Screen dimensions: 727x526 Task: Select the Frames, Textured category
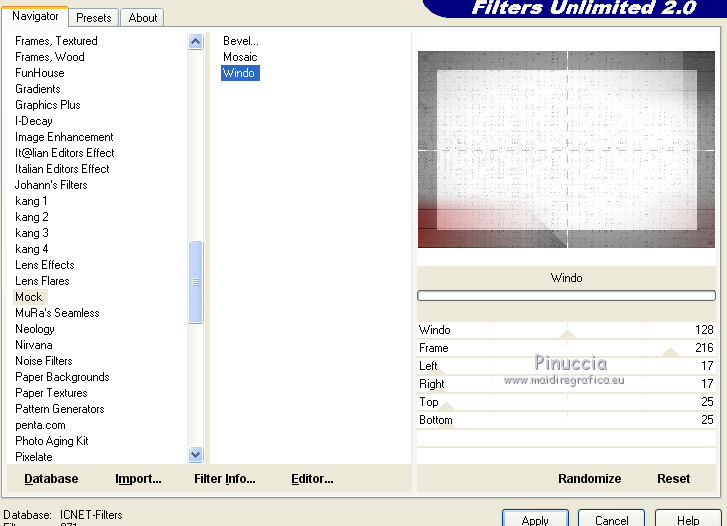tap(56, 41)
